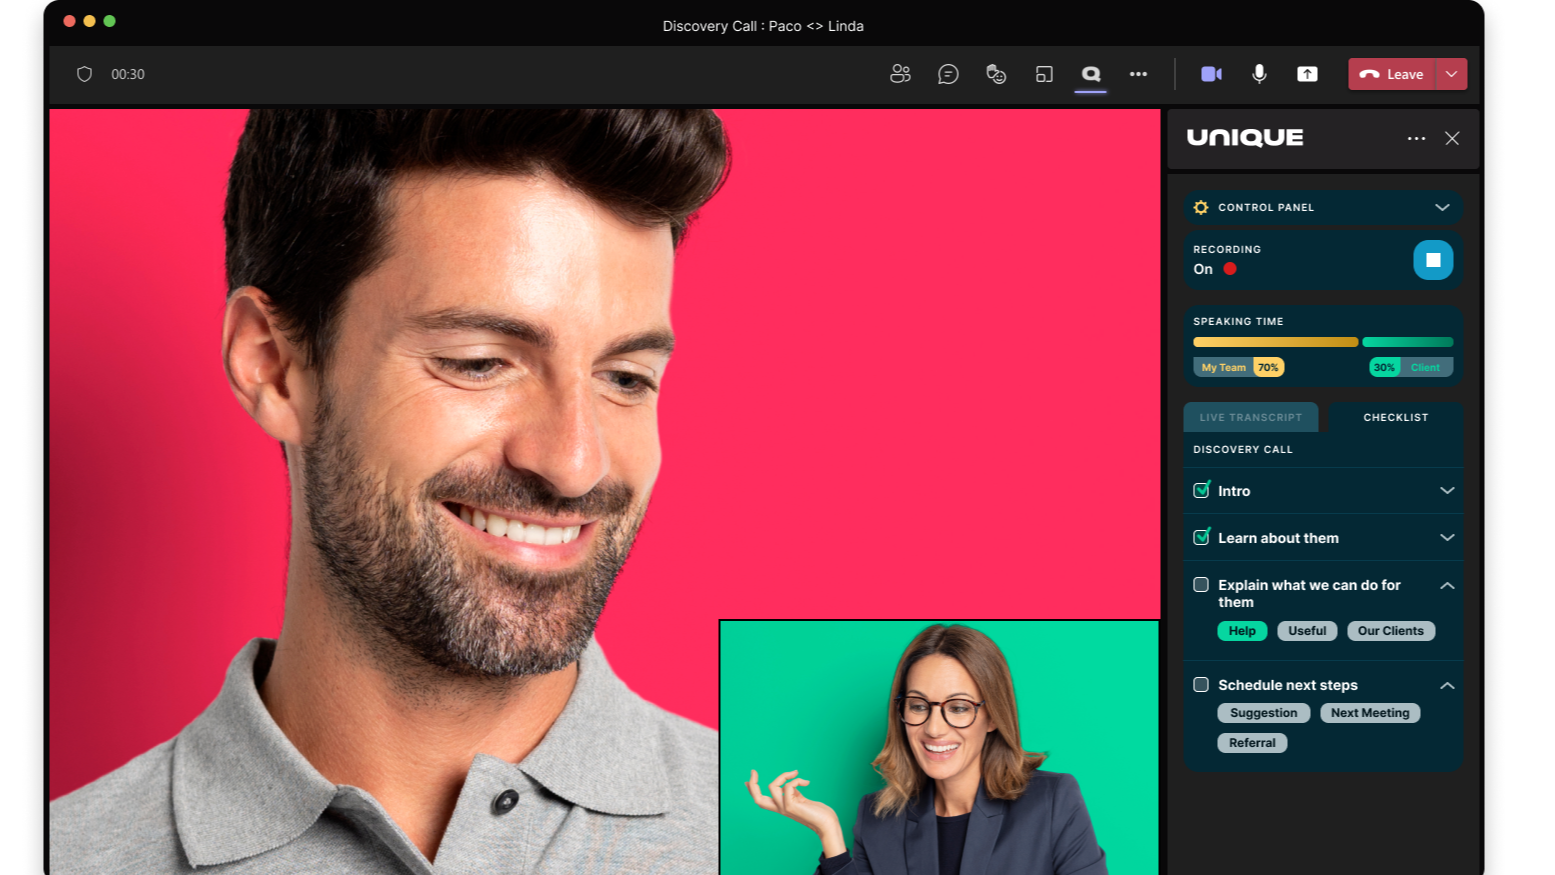This screenshot has height=875, width=1555.
Task: Uncheck the Intro checklist item
Action: click(x=1201, y=490)
